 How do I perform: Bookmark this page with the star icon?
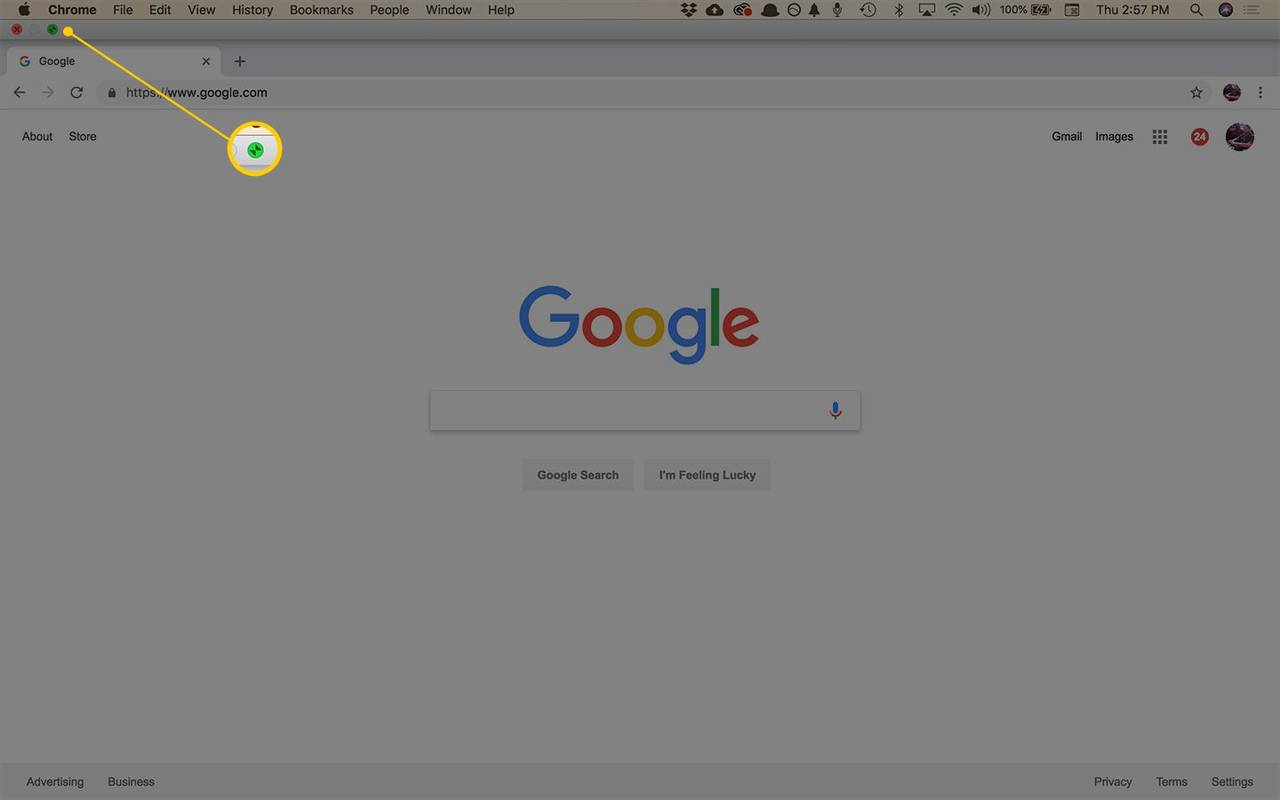pyautogui.click(x=1196, y=92)
